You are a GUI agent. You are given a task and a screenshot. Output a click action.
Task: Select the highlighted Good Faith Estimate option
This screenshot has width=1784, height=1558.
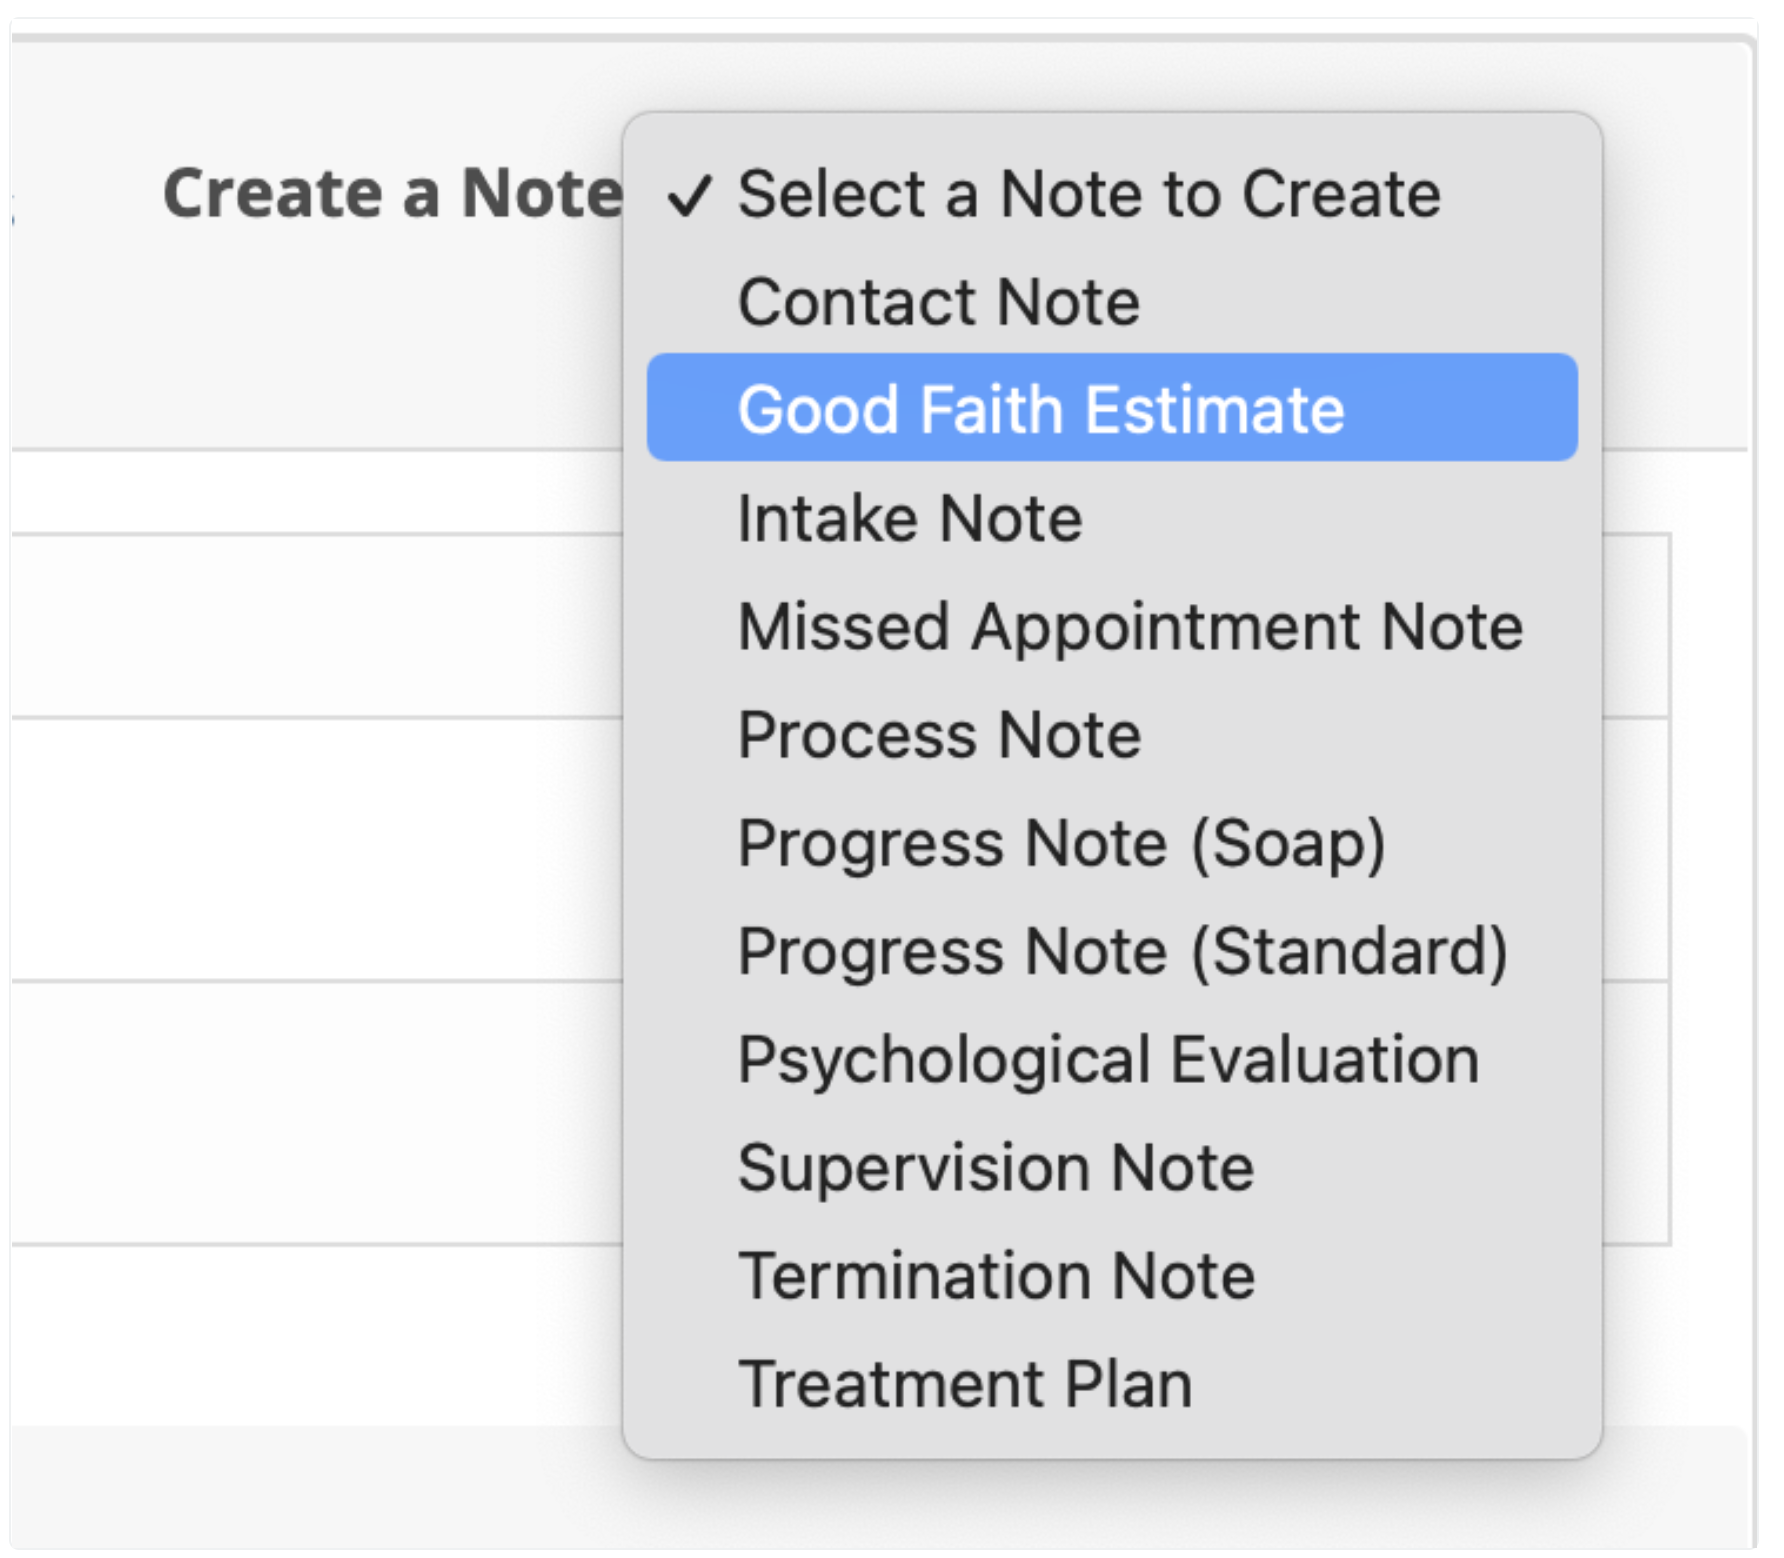coord(1112,408)
